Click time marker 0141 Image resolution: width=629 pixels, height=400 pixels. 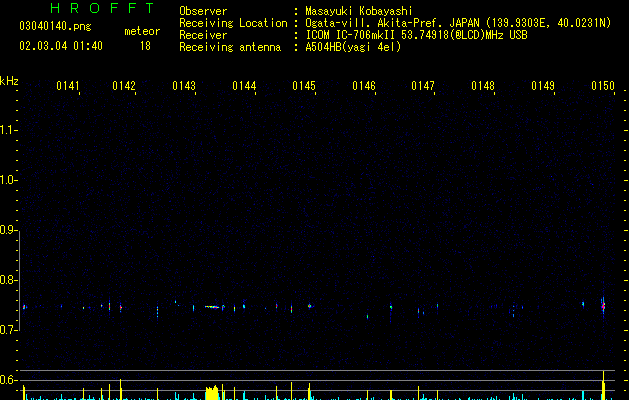pyautogui.click(x=68, y=86)
